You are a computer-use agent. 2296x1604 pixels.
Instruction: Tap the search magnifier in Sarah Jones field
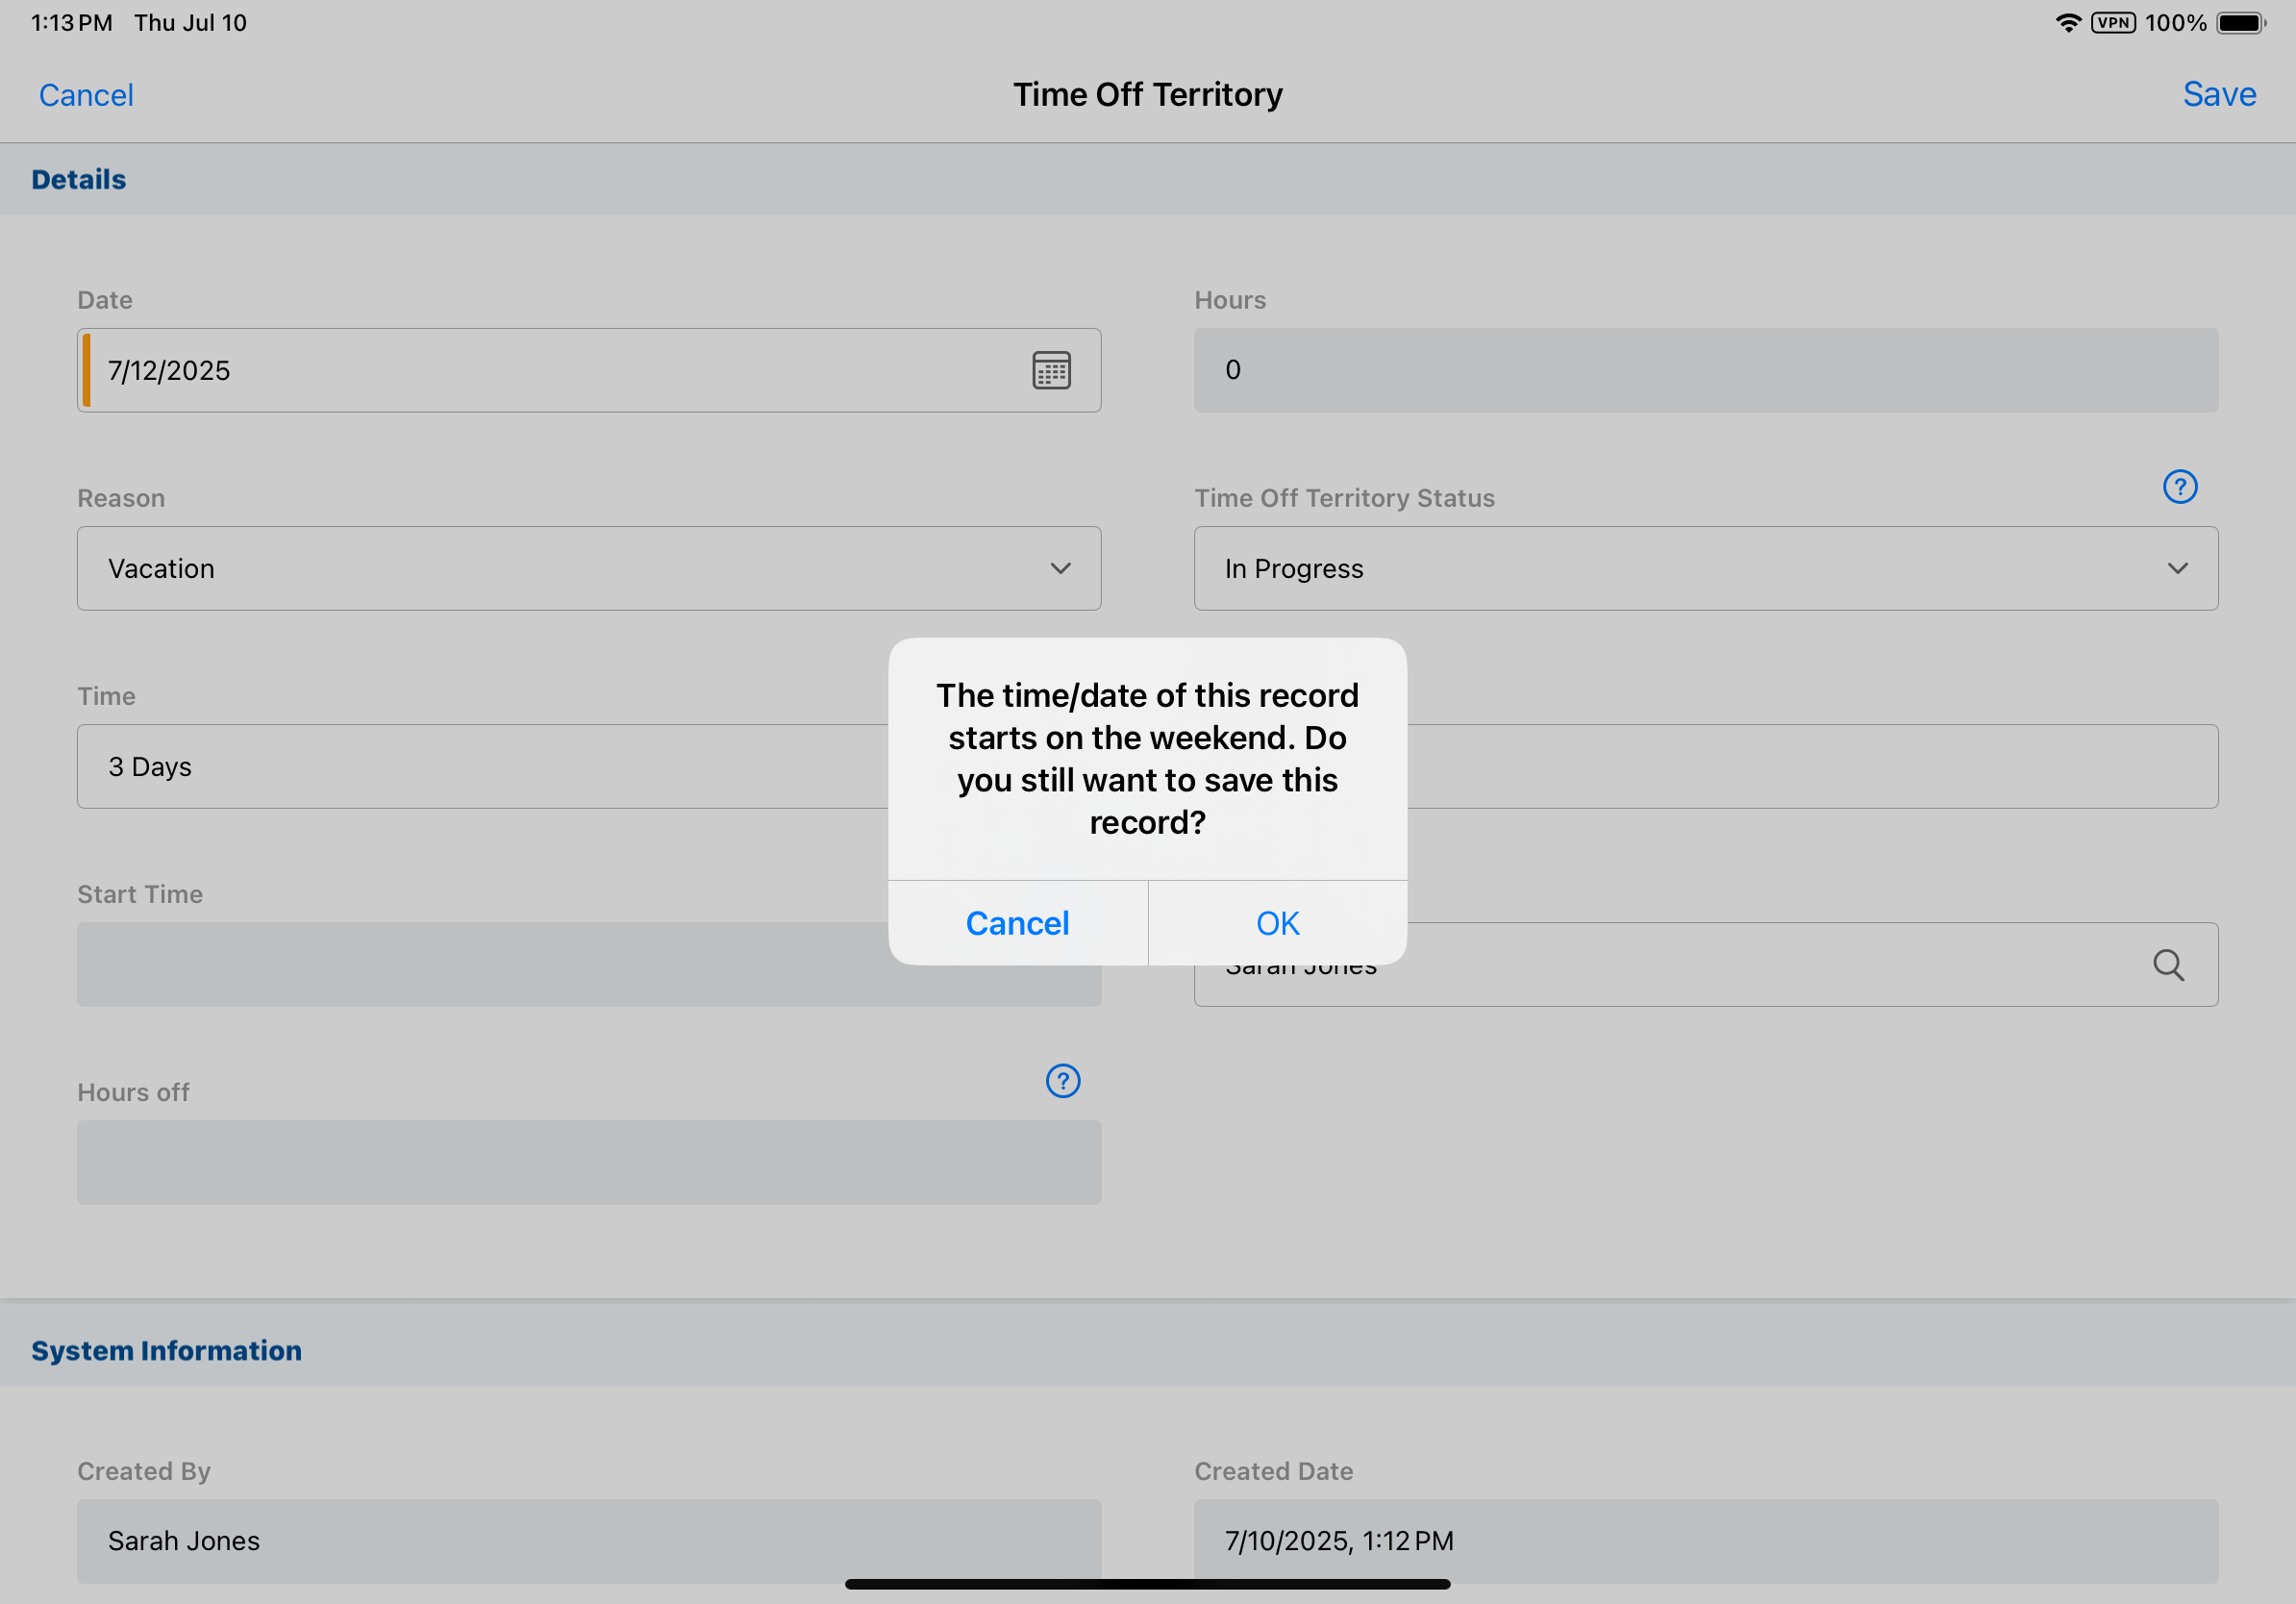coord(2167,965)
